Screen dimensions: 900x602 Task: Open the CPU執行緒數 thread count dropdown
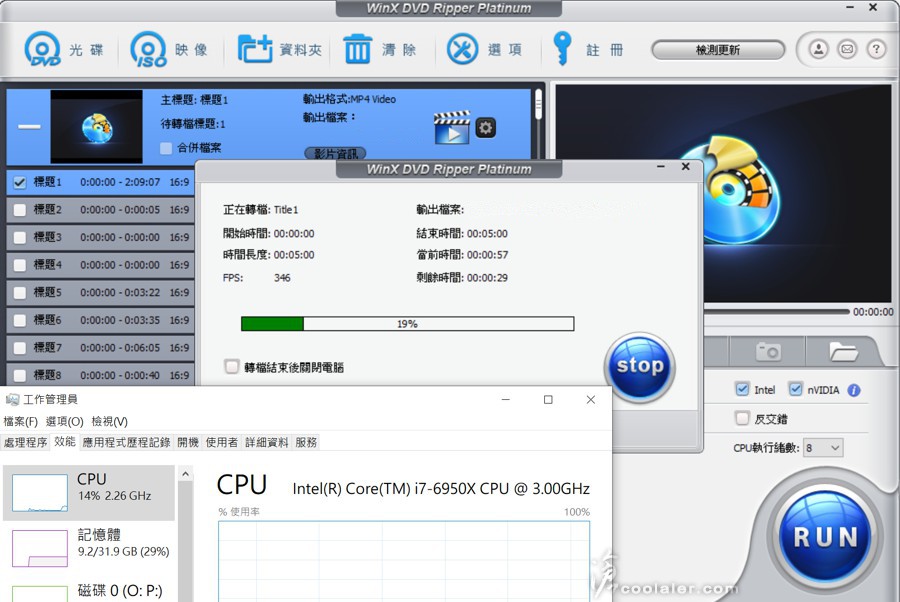point(823,448)
